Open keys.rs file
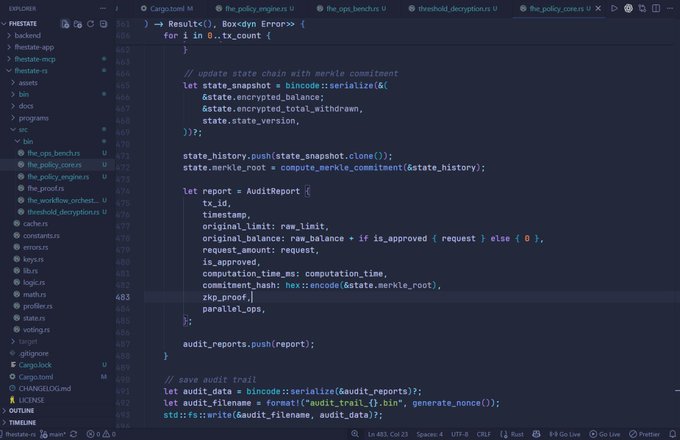The image size is (680, 440). point(33,259)
